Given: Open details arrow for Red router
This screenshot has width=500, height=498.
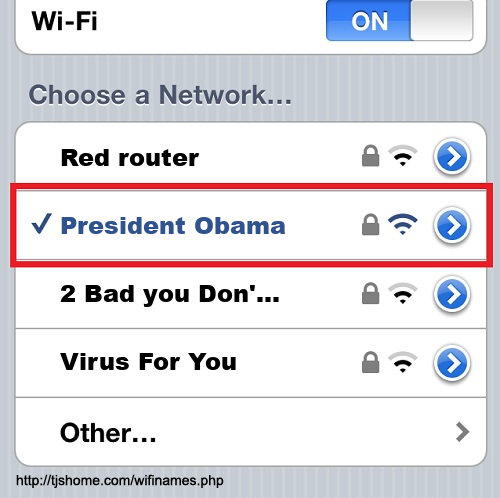Looking at the screenshot, I should (452, 157).
